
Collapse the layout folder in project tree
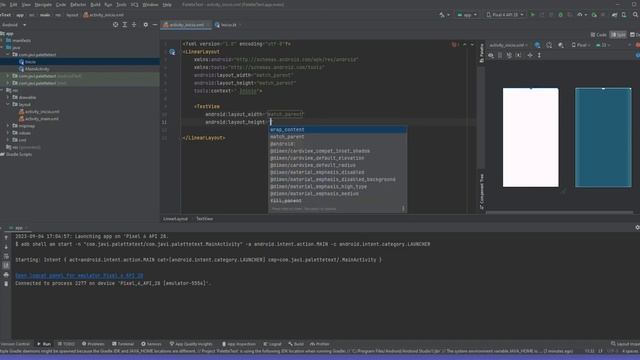(8, 104)
